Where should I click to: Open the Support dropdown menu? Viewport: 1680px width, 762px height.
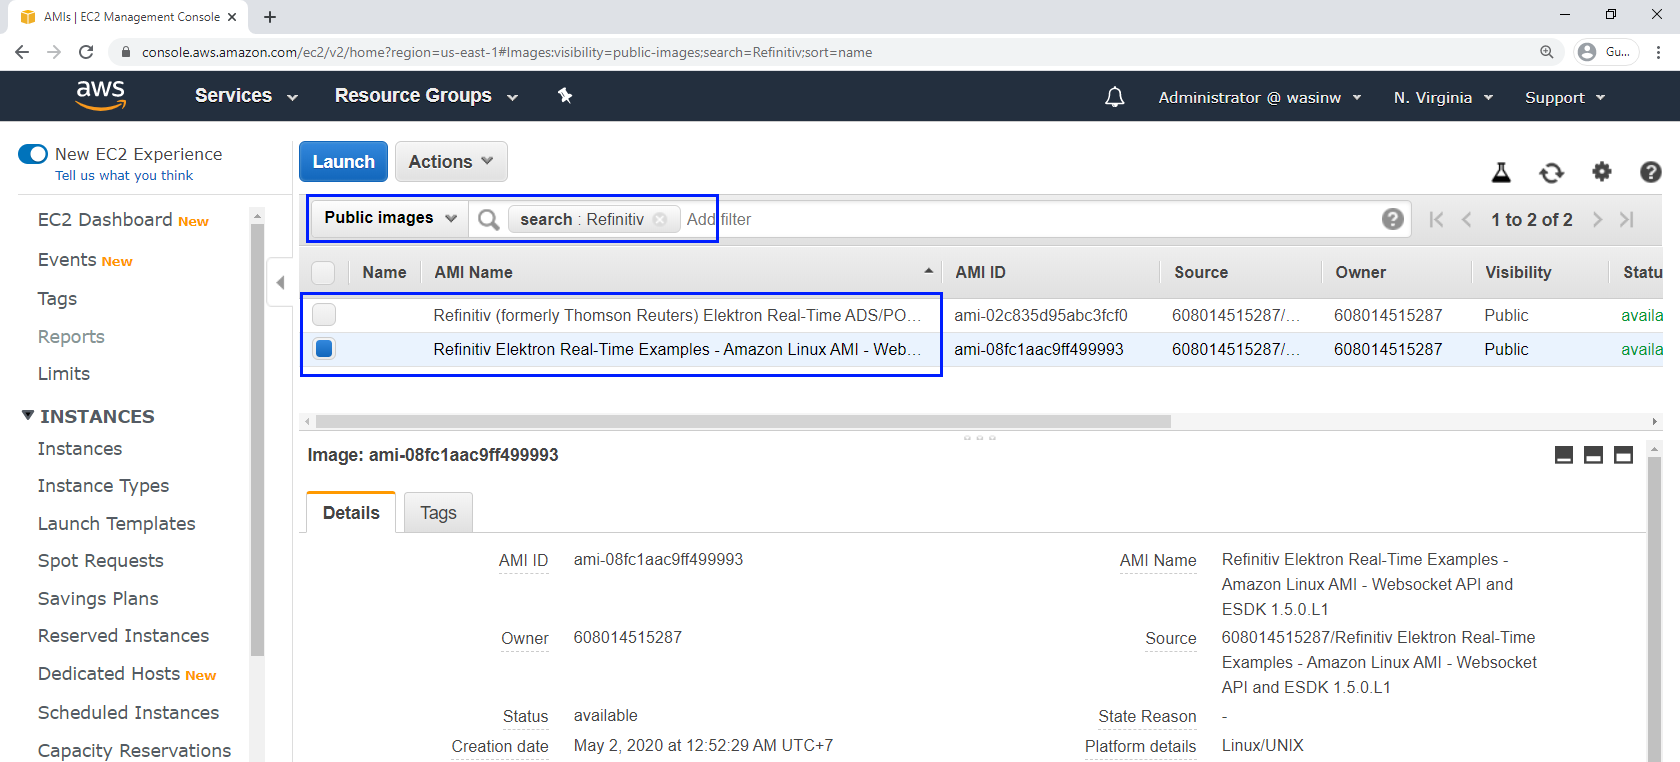[x=1565, y=97]
